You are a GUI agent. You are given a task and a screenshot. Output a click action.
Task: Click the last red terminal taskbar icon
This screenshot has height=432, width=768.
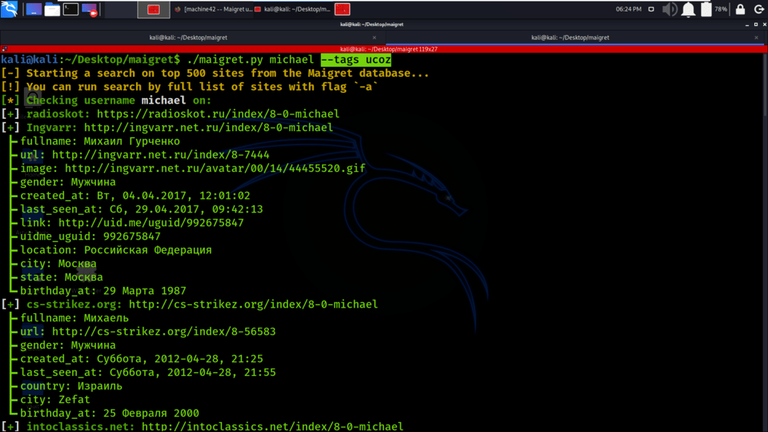coord(342,9)
